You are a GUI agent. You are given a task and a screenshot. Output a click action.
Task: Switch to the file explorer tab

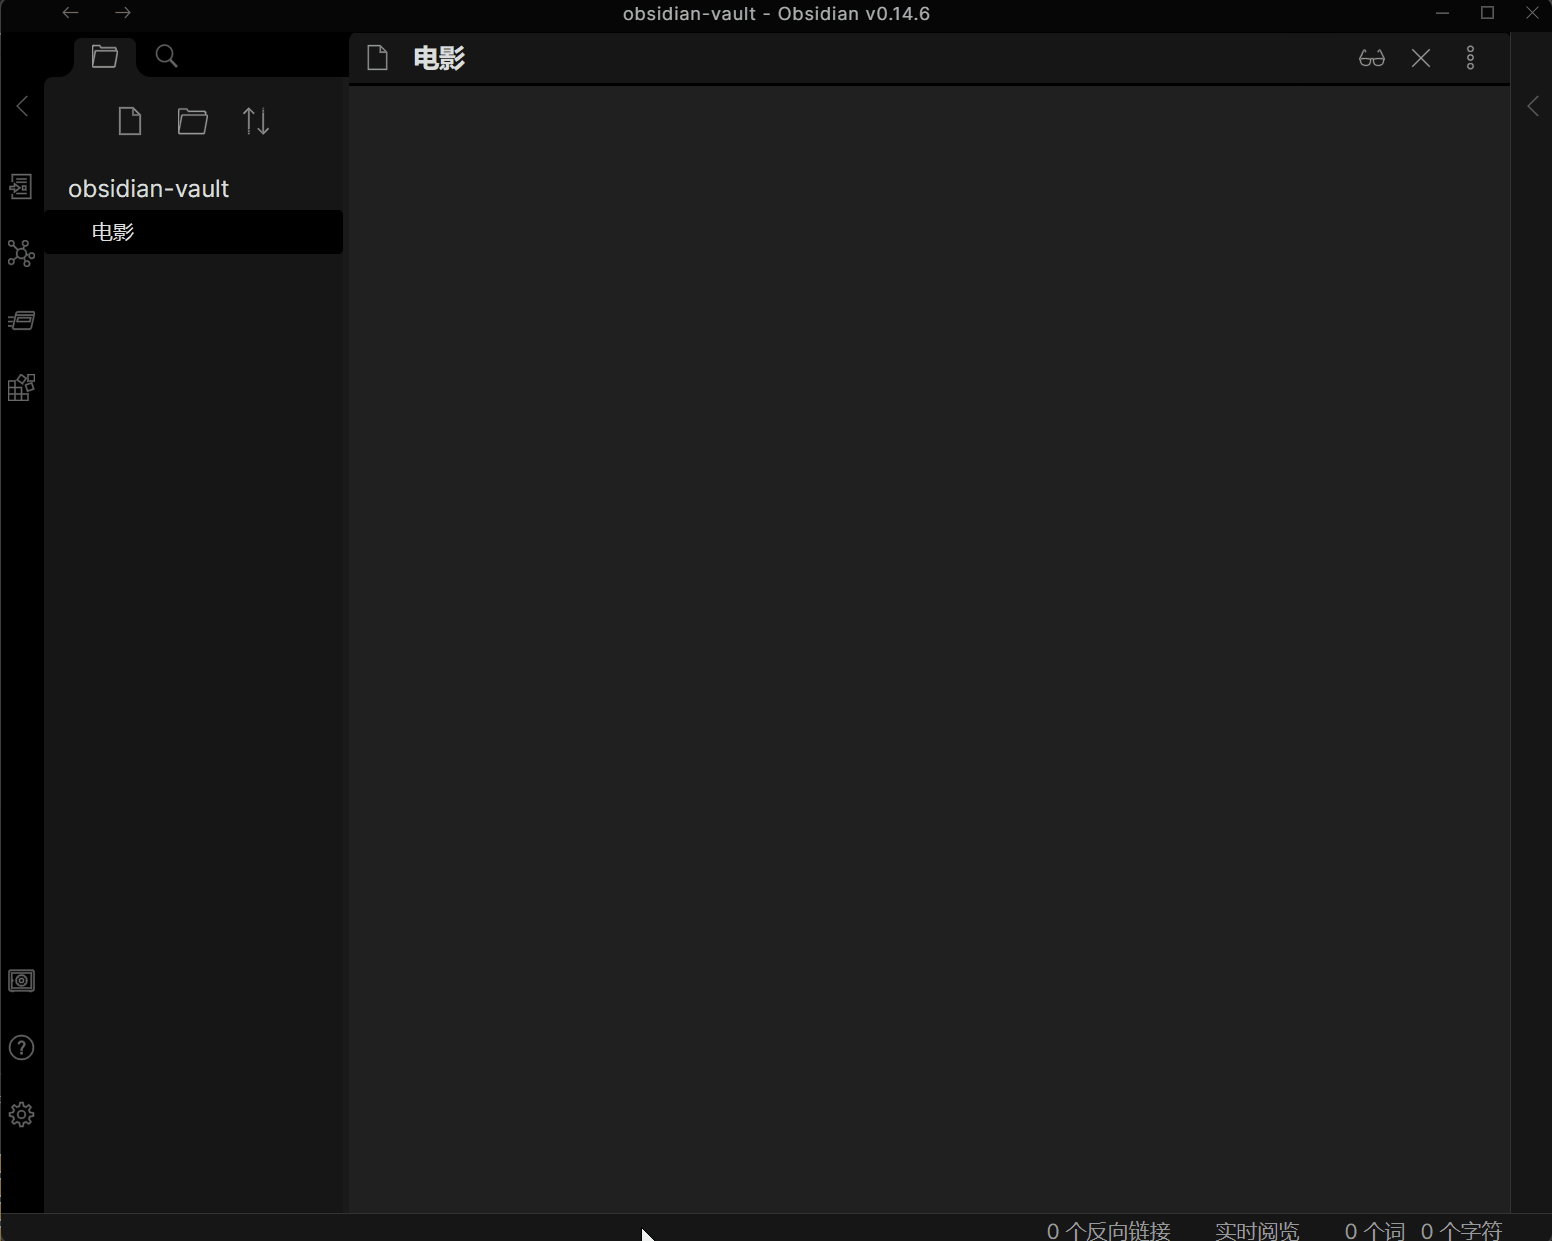coord(105,57)
